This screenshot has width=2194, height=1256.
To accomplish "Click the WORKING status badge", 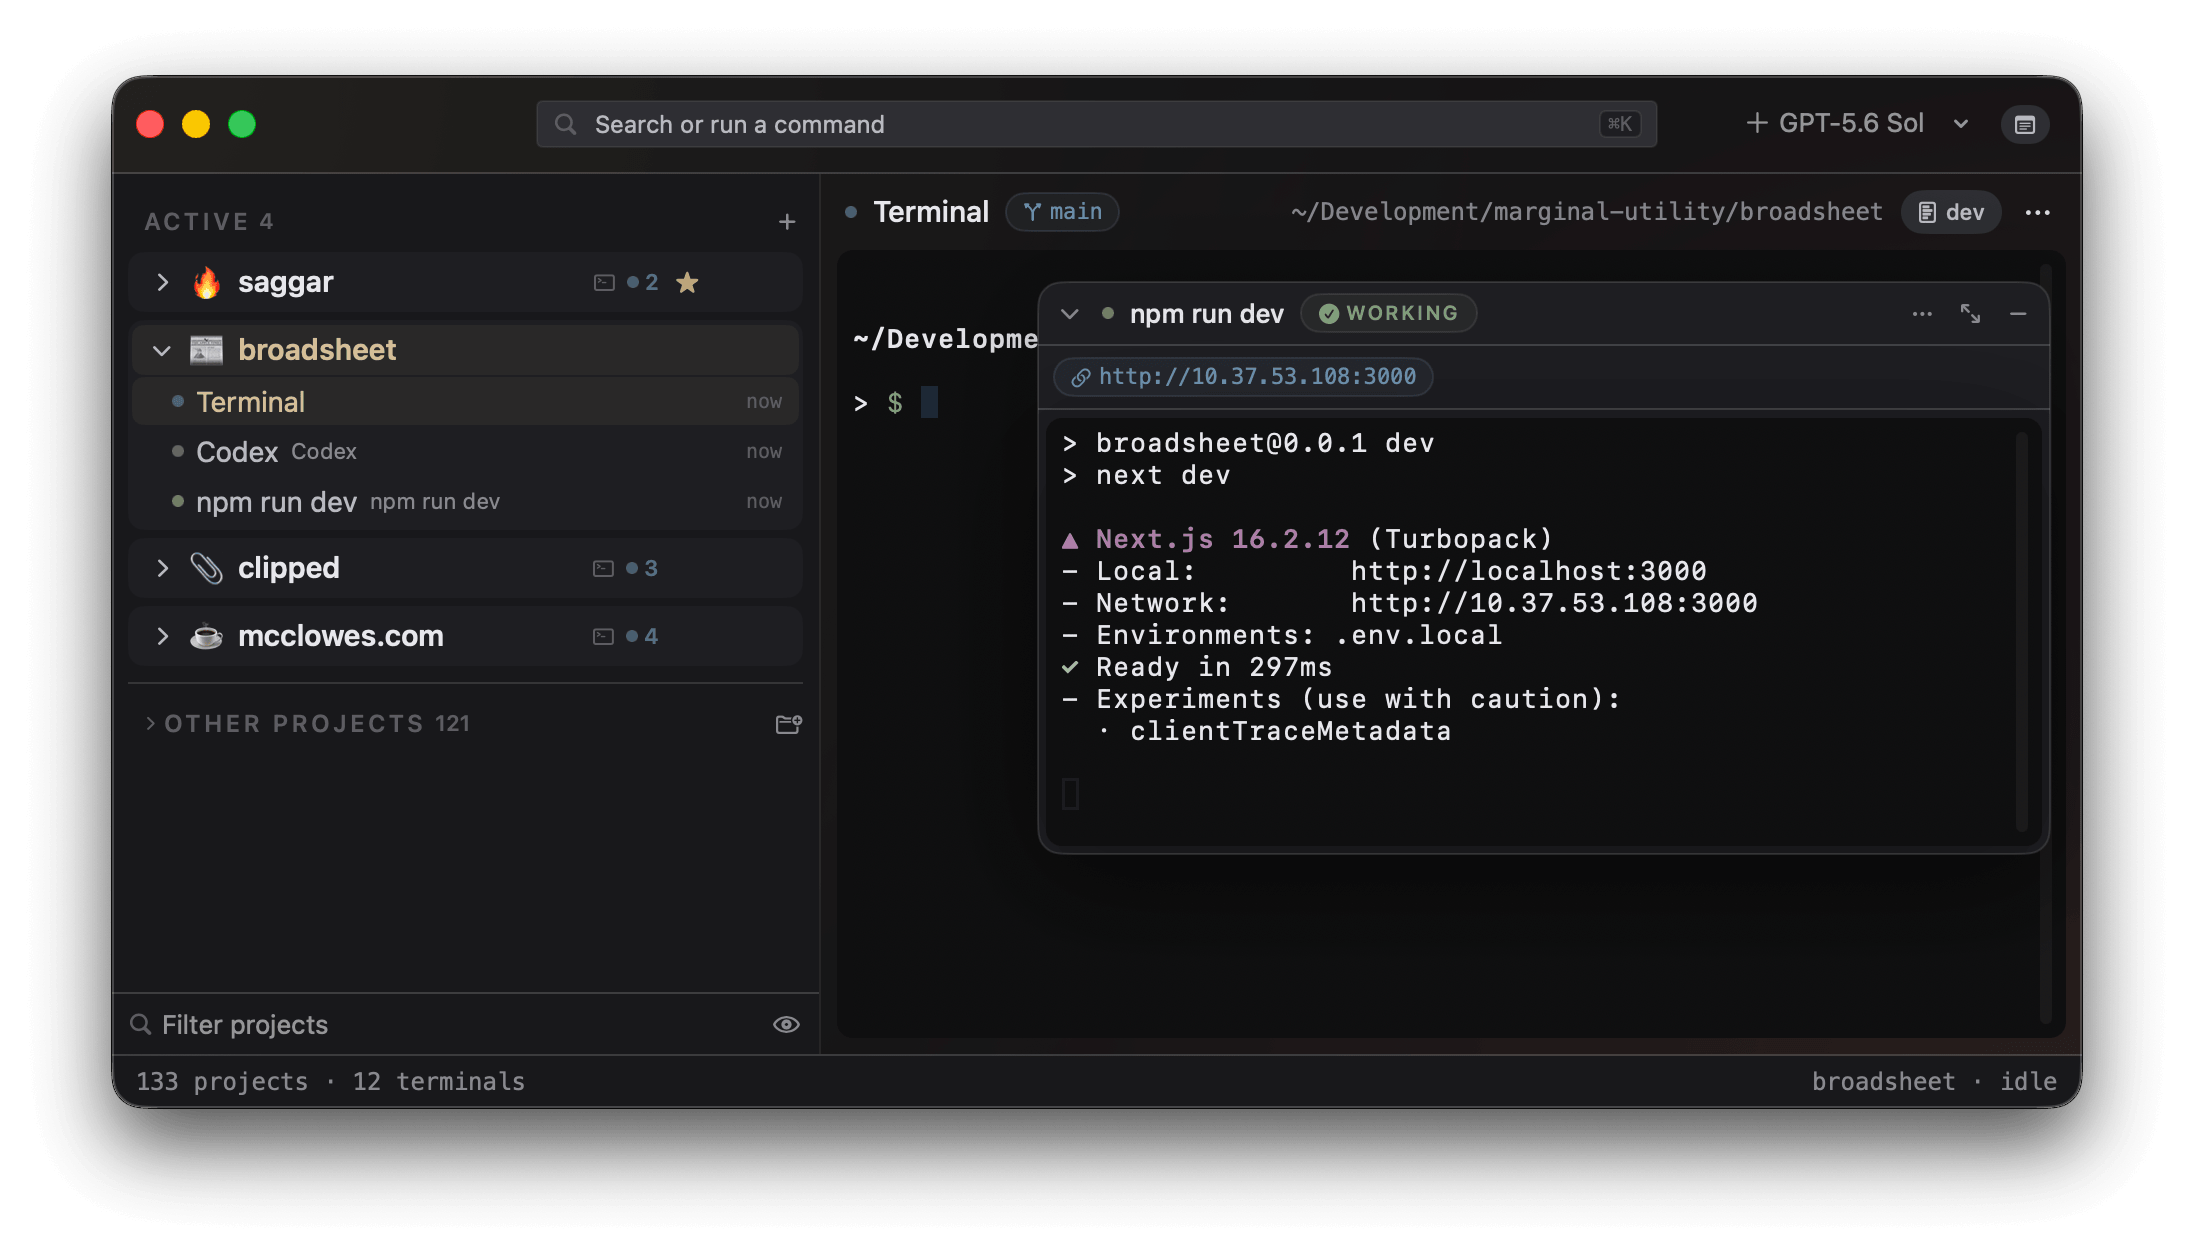I will pos(1389,313).
